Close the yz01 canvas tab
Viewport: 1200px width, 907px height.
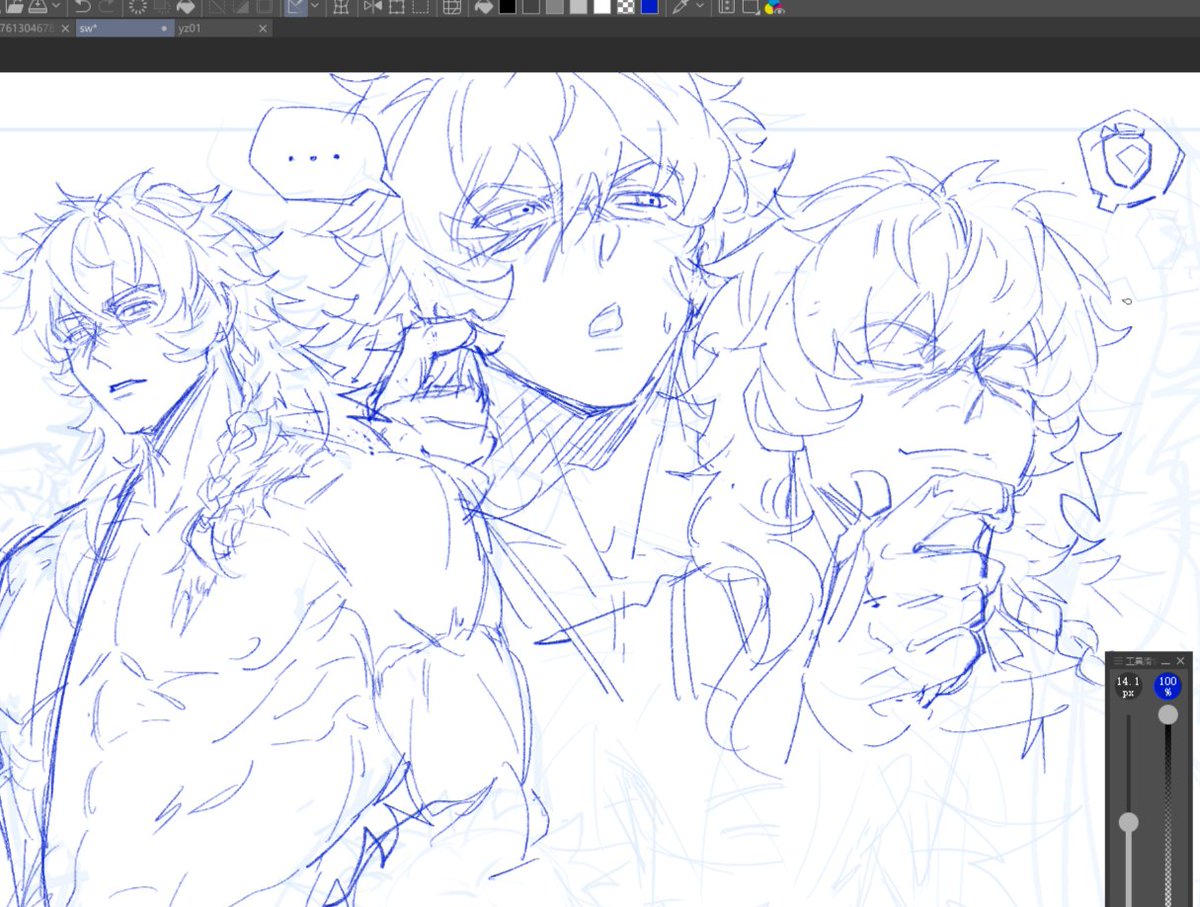coord(263,29)
